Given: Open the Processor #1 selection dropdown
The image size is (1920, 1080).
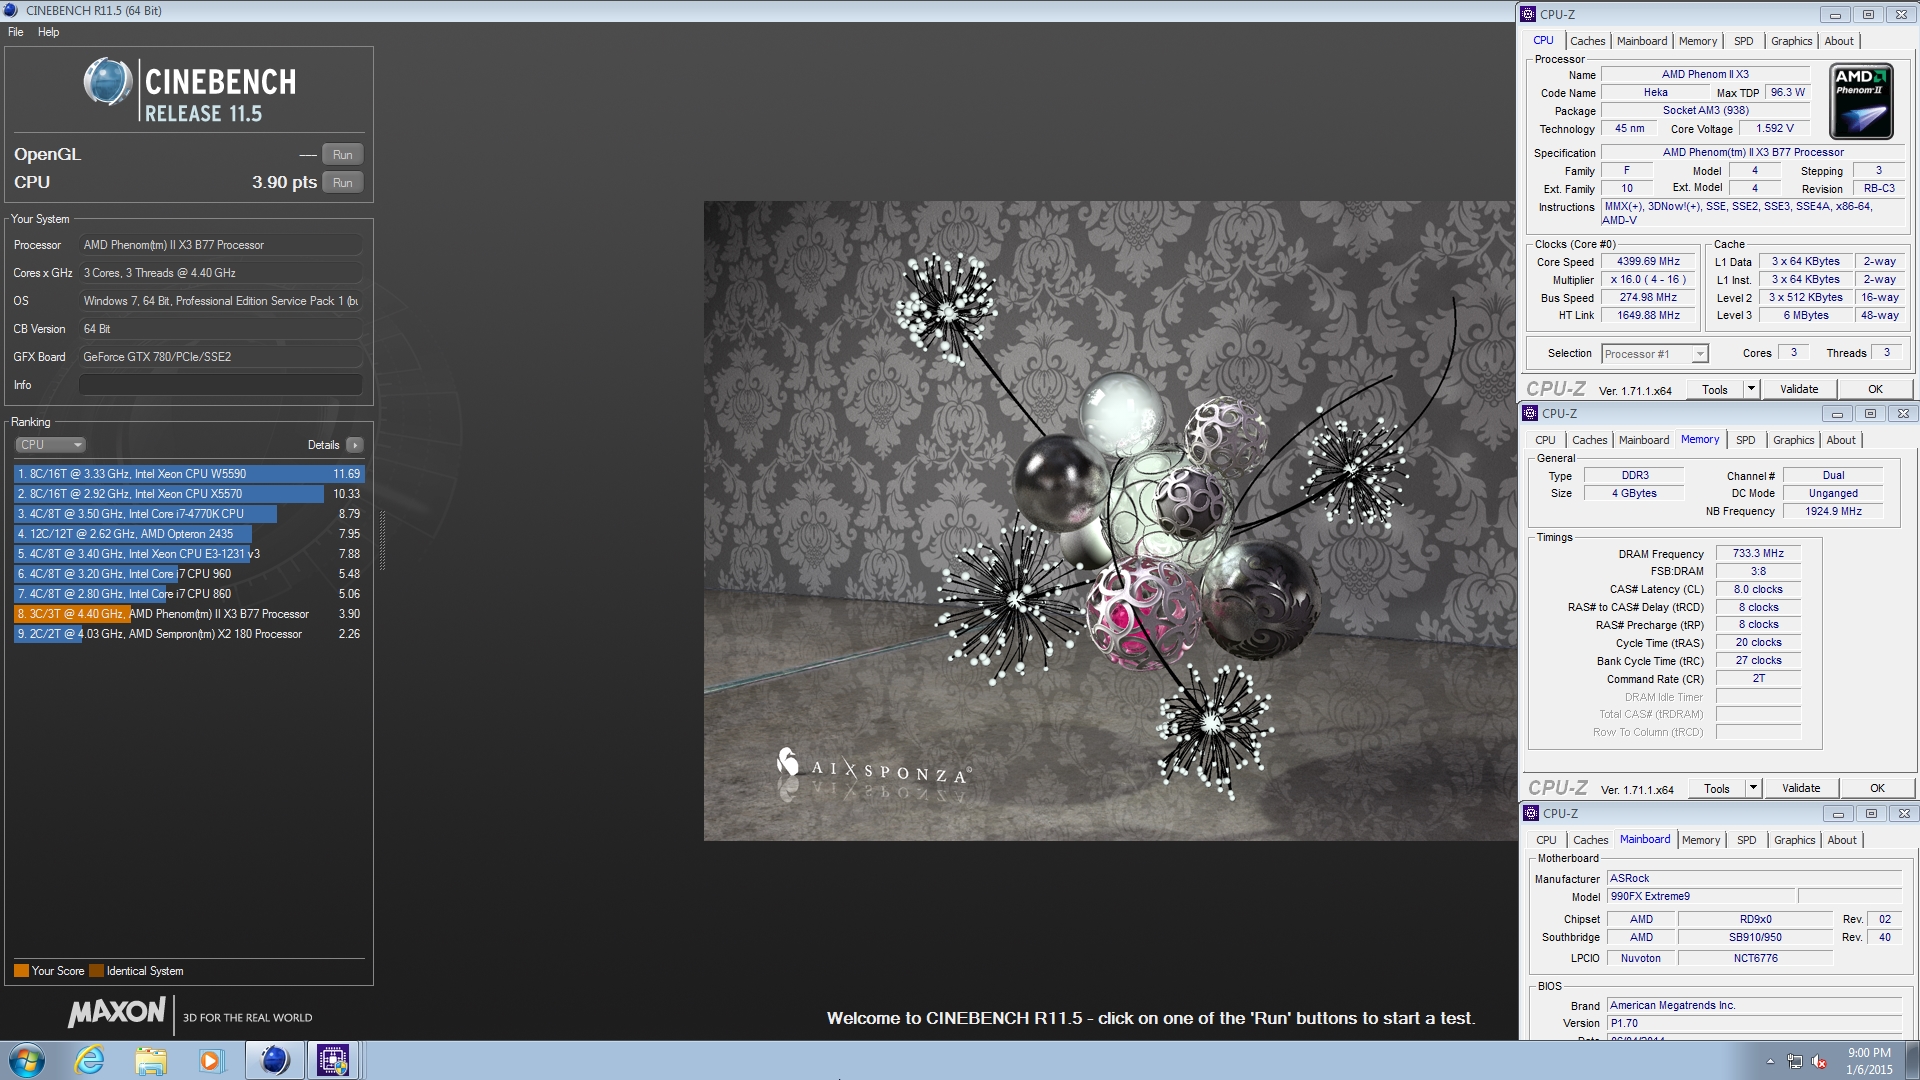Looking at the screenshot, I should click(1654, 354).
